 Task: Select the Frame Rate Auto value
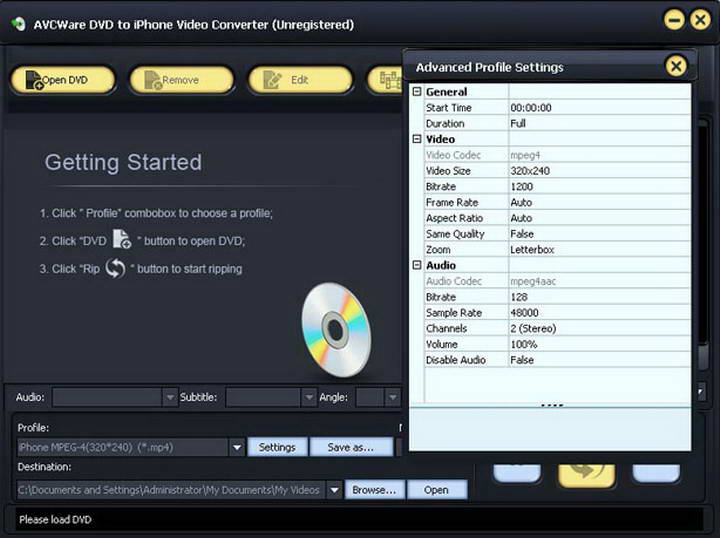pyautogui.click(x=599, y=202)
